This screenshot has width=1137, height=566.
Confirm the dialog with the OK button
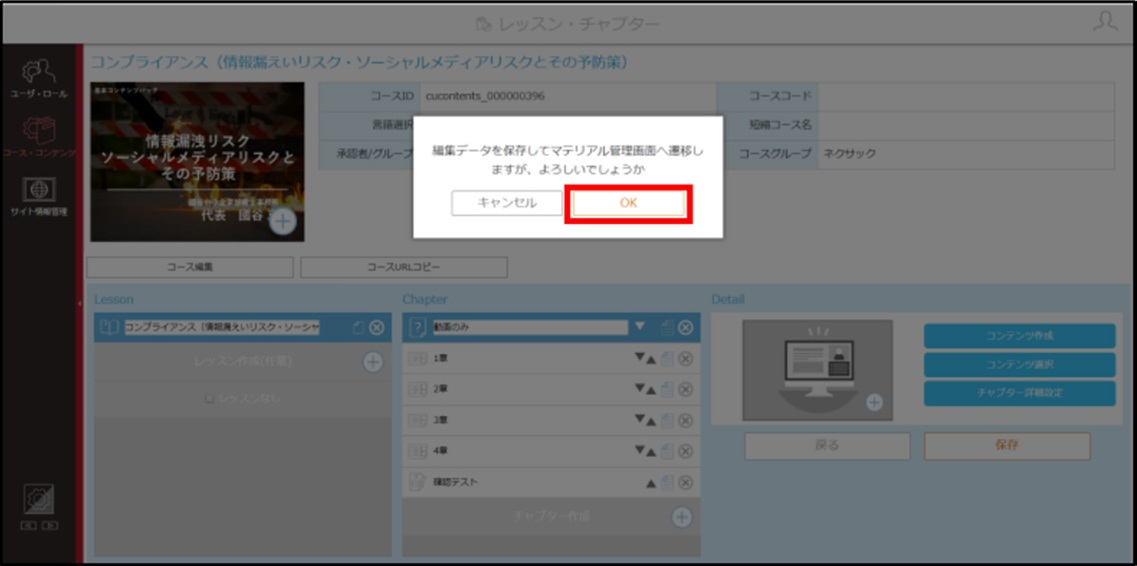(x=628, y=204)
